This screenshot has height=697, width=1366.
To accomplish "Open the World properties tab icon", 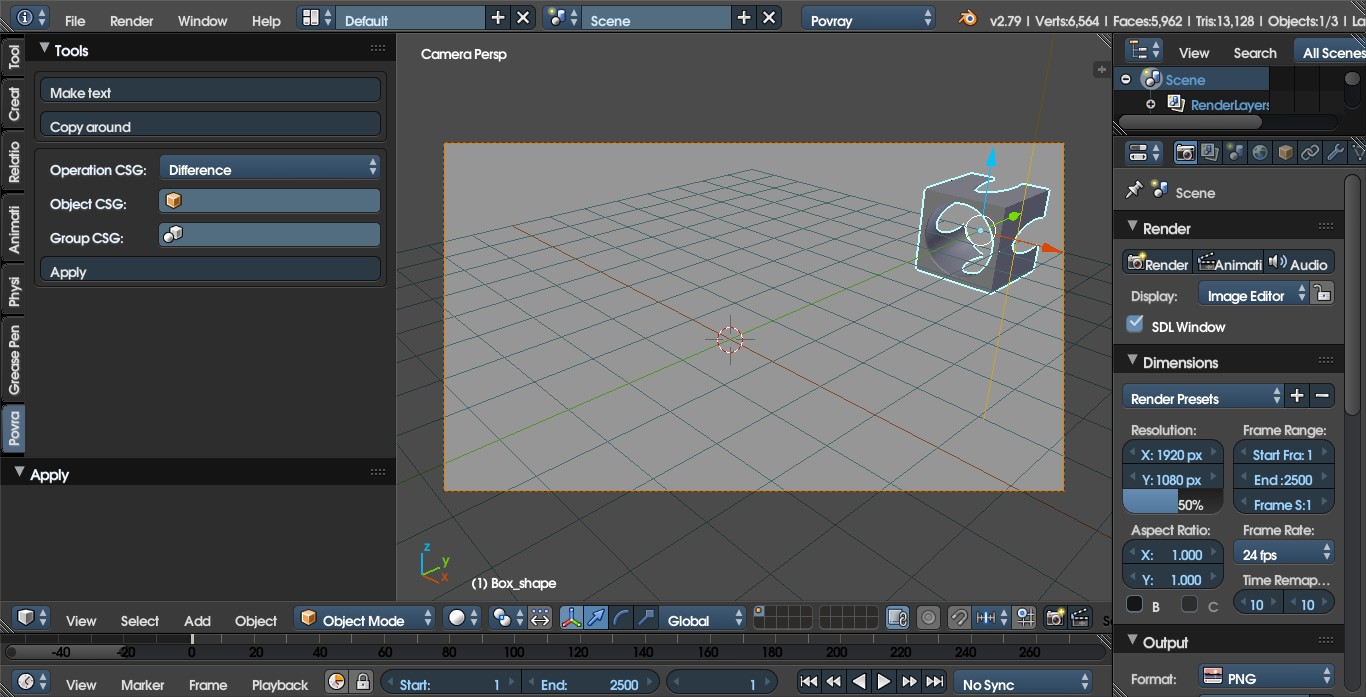I will point(1260,153).
